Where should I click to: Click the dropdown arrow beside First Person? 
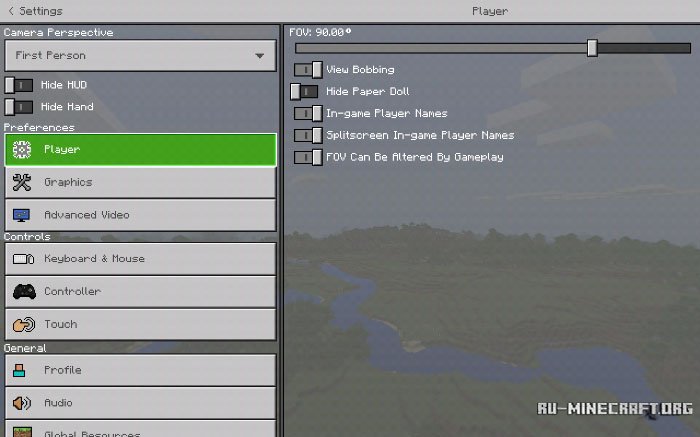point(260,56)
